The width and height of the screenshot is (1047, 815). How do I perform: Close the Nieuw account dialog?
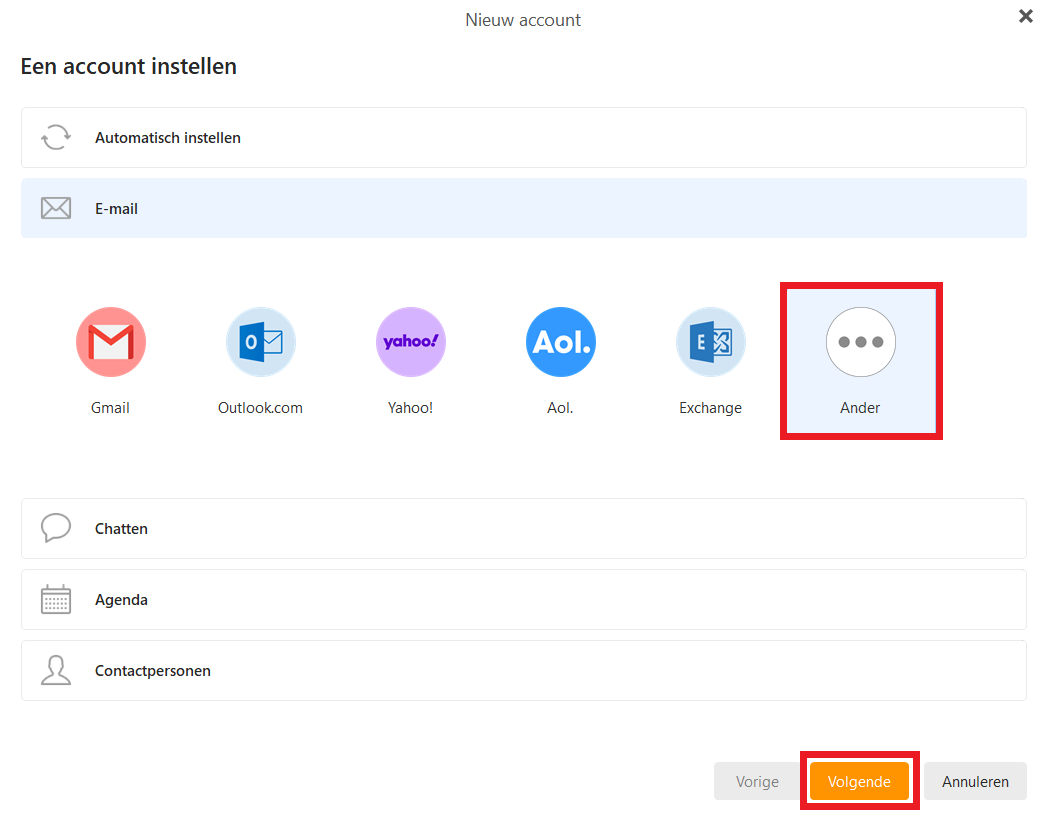(1025, 16)
